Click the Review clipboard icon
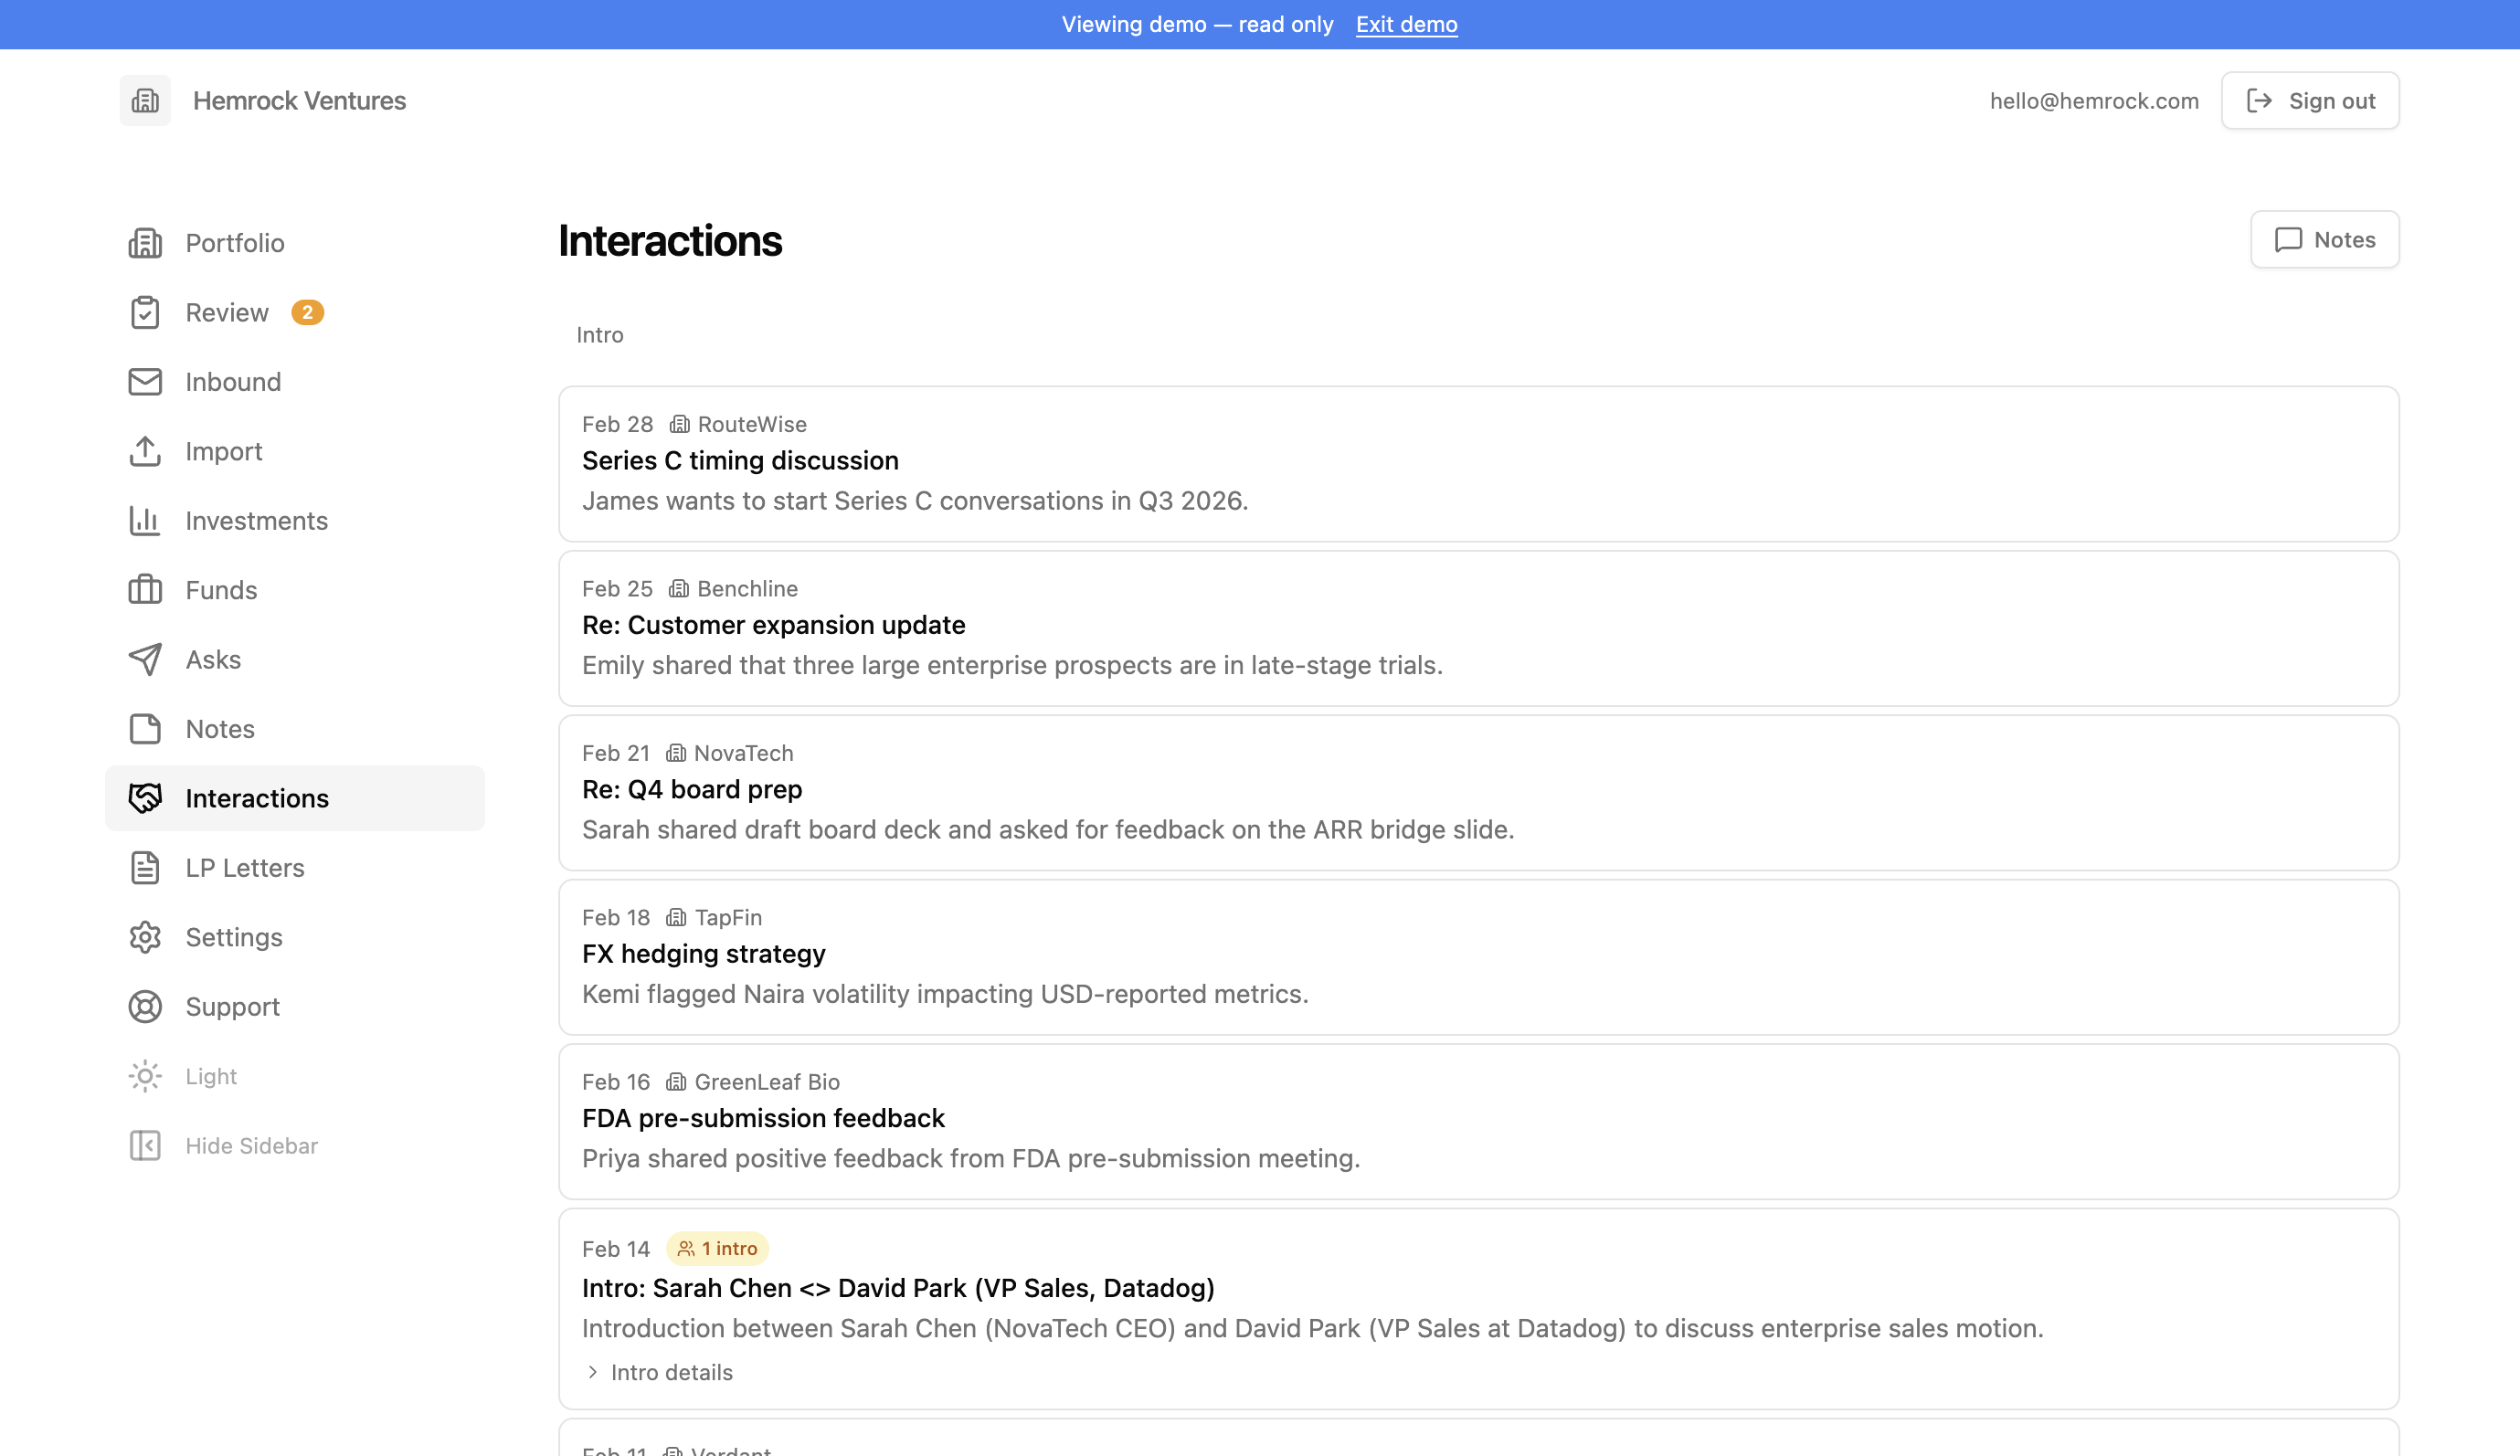This screenshot has width=2520, height=1456. pyautogui.click(x=145, y=312)
